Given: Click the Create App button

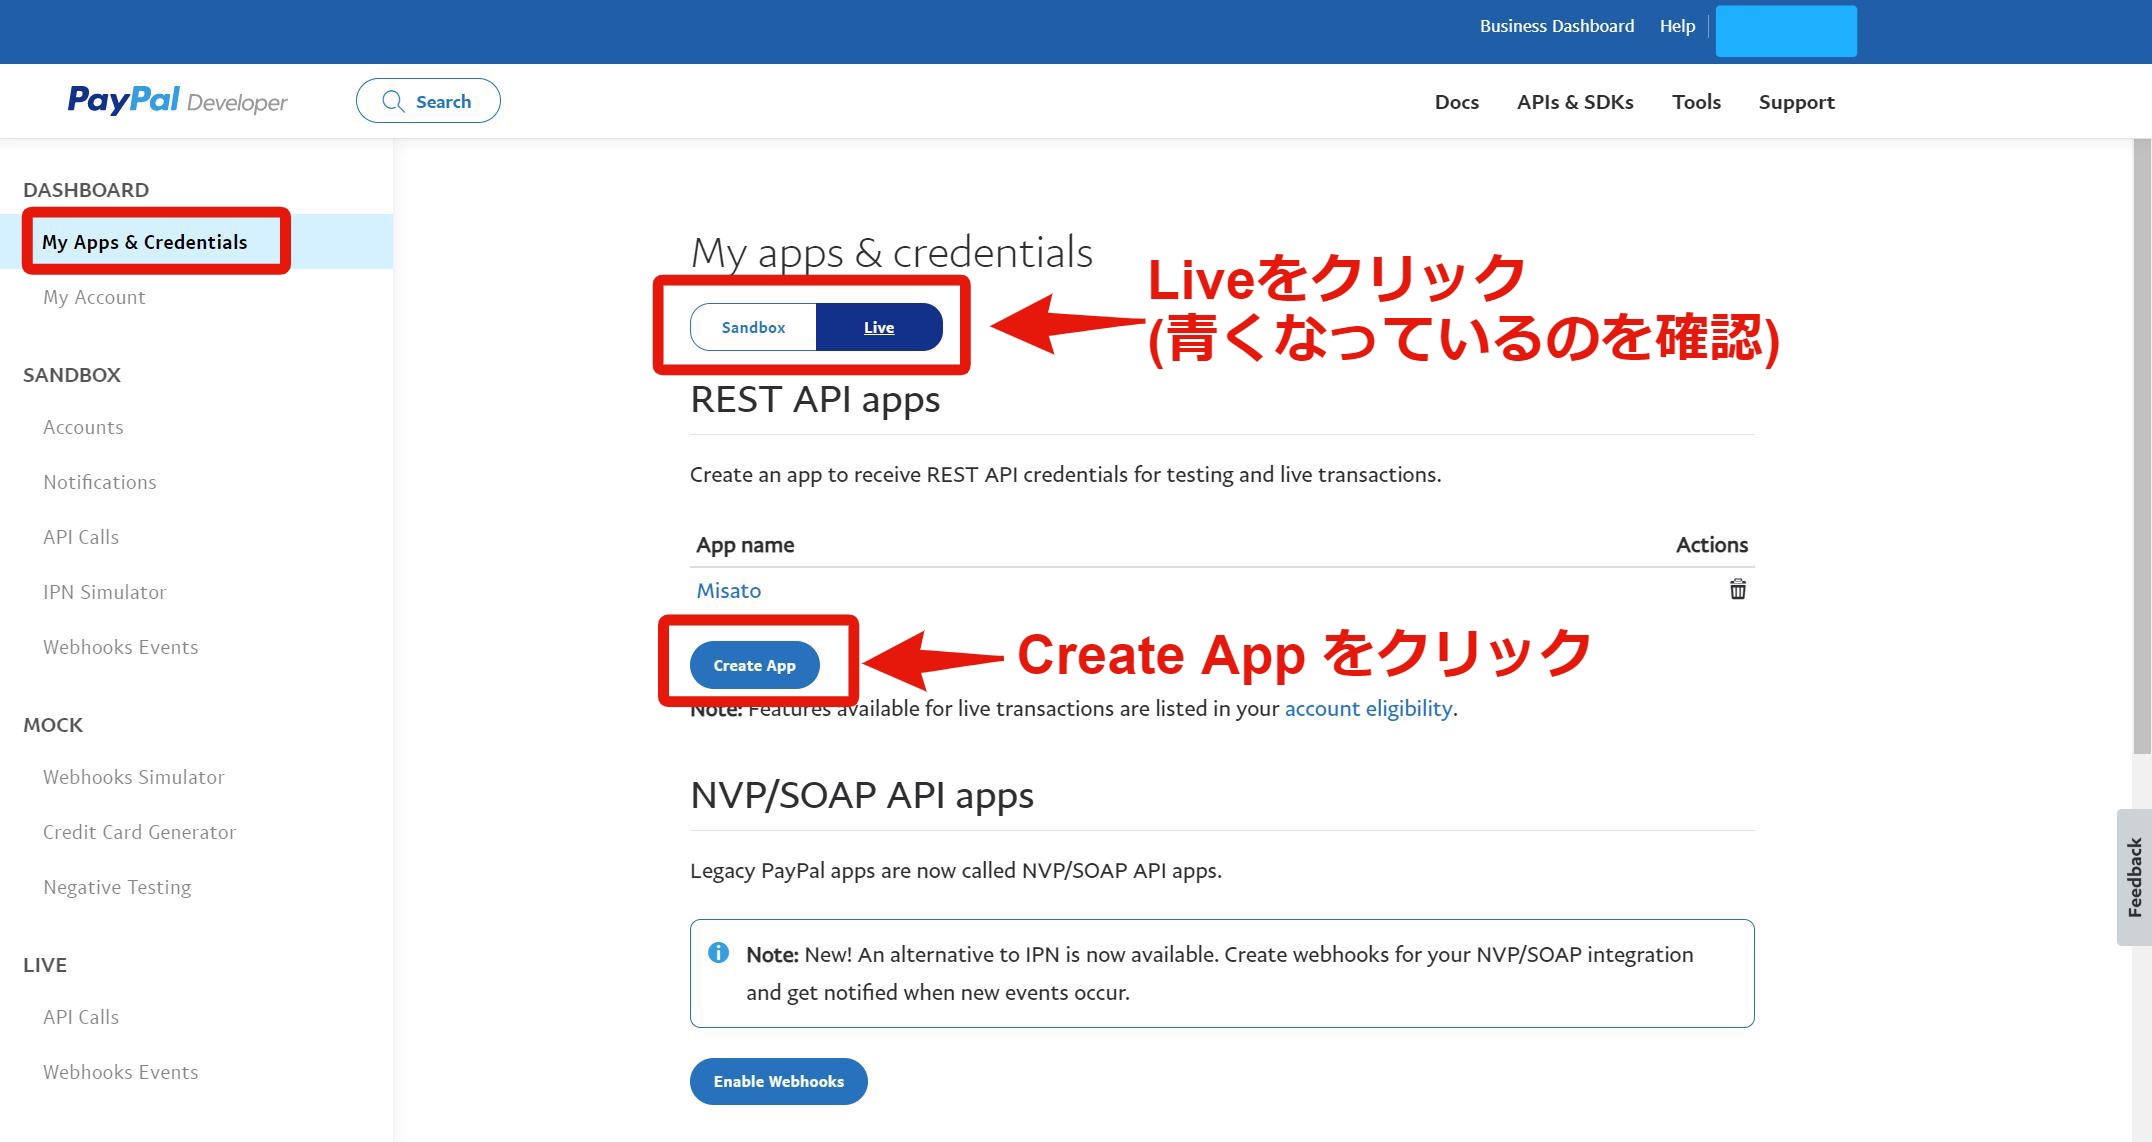Looking at the screenshot, I should [754, 665].
